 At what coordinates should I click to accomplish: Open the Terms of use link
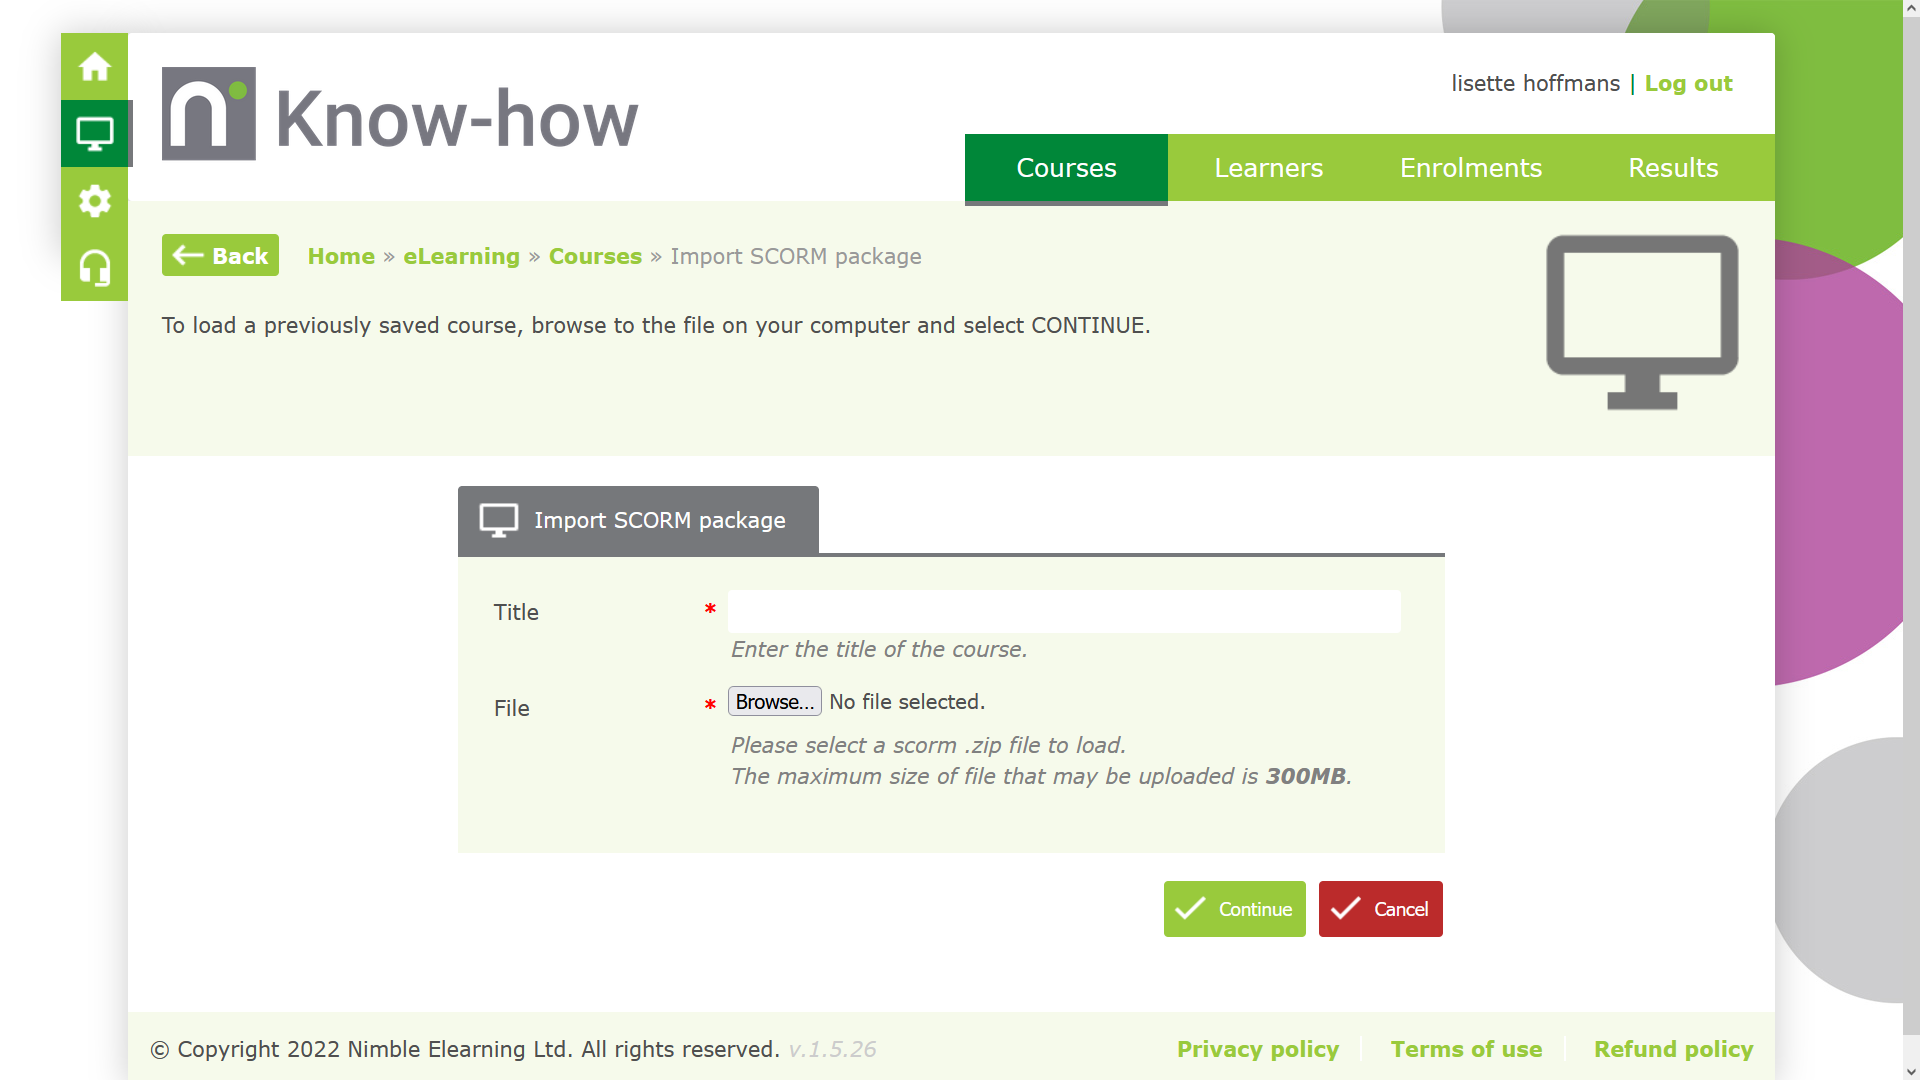[1466, 1049]
